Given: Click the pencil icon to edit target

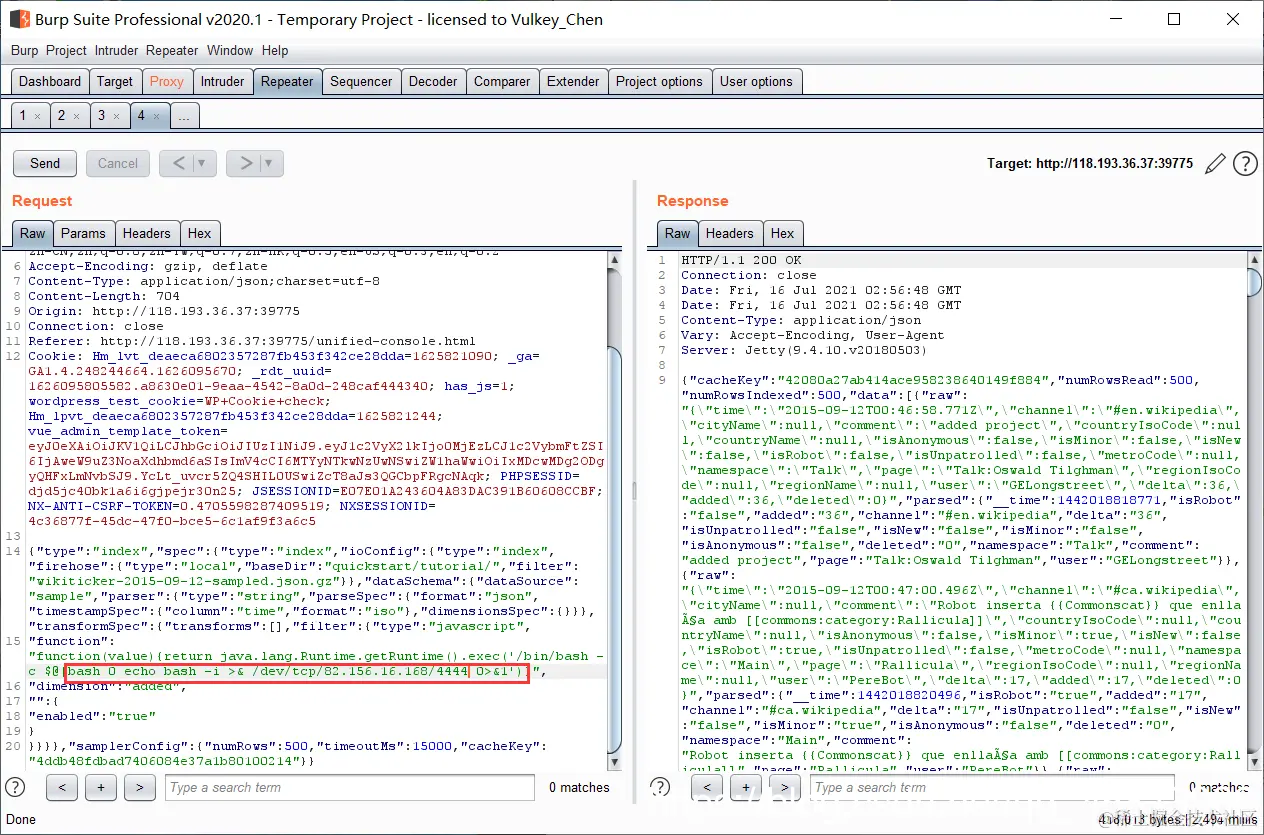Looking at the screenshot, I should 1215,163.
